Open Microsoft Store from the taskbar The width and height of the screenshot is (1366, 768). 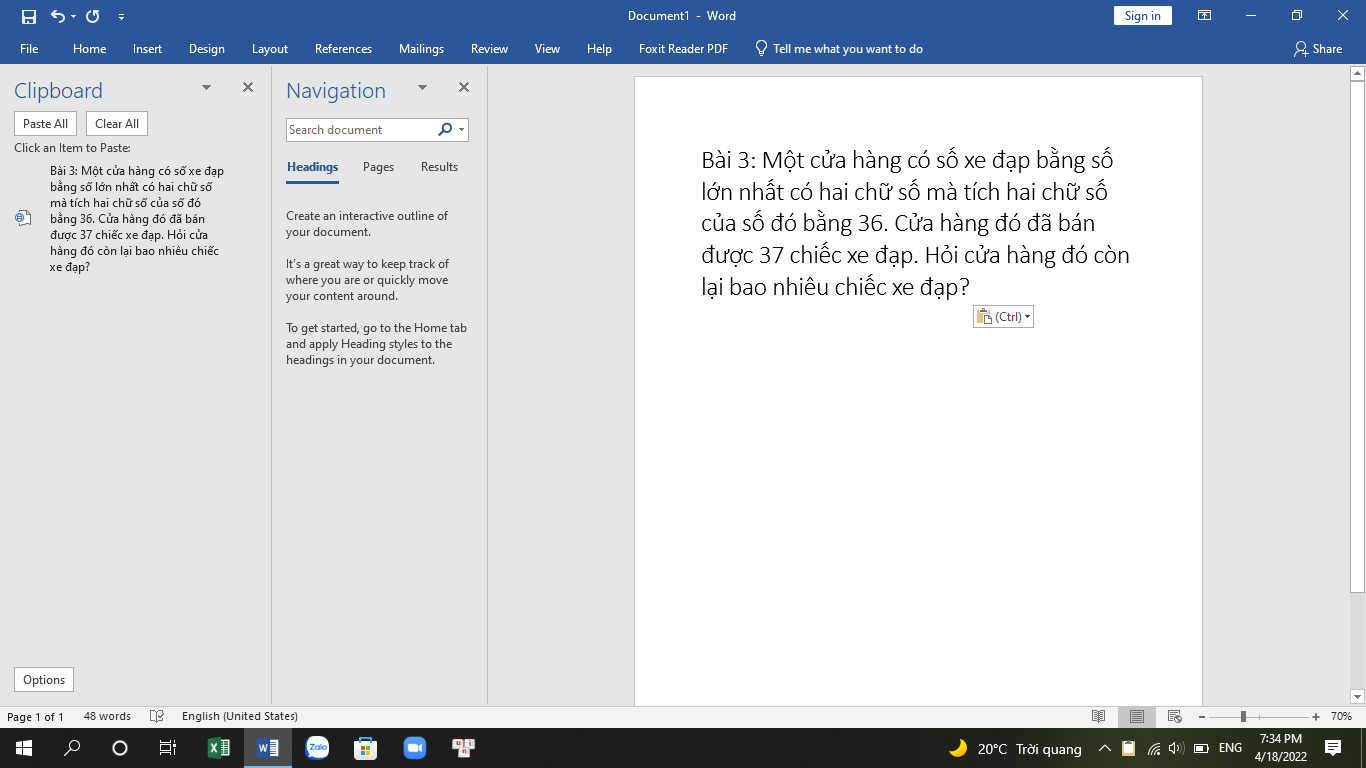(366, 748)
